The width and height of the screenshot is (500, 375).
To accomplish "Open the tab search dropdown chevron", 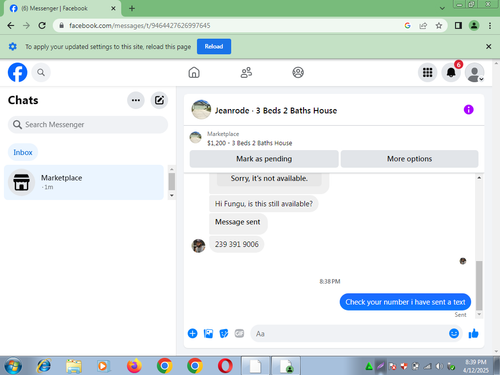I will 442,8.
